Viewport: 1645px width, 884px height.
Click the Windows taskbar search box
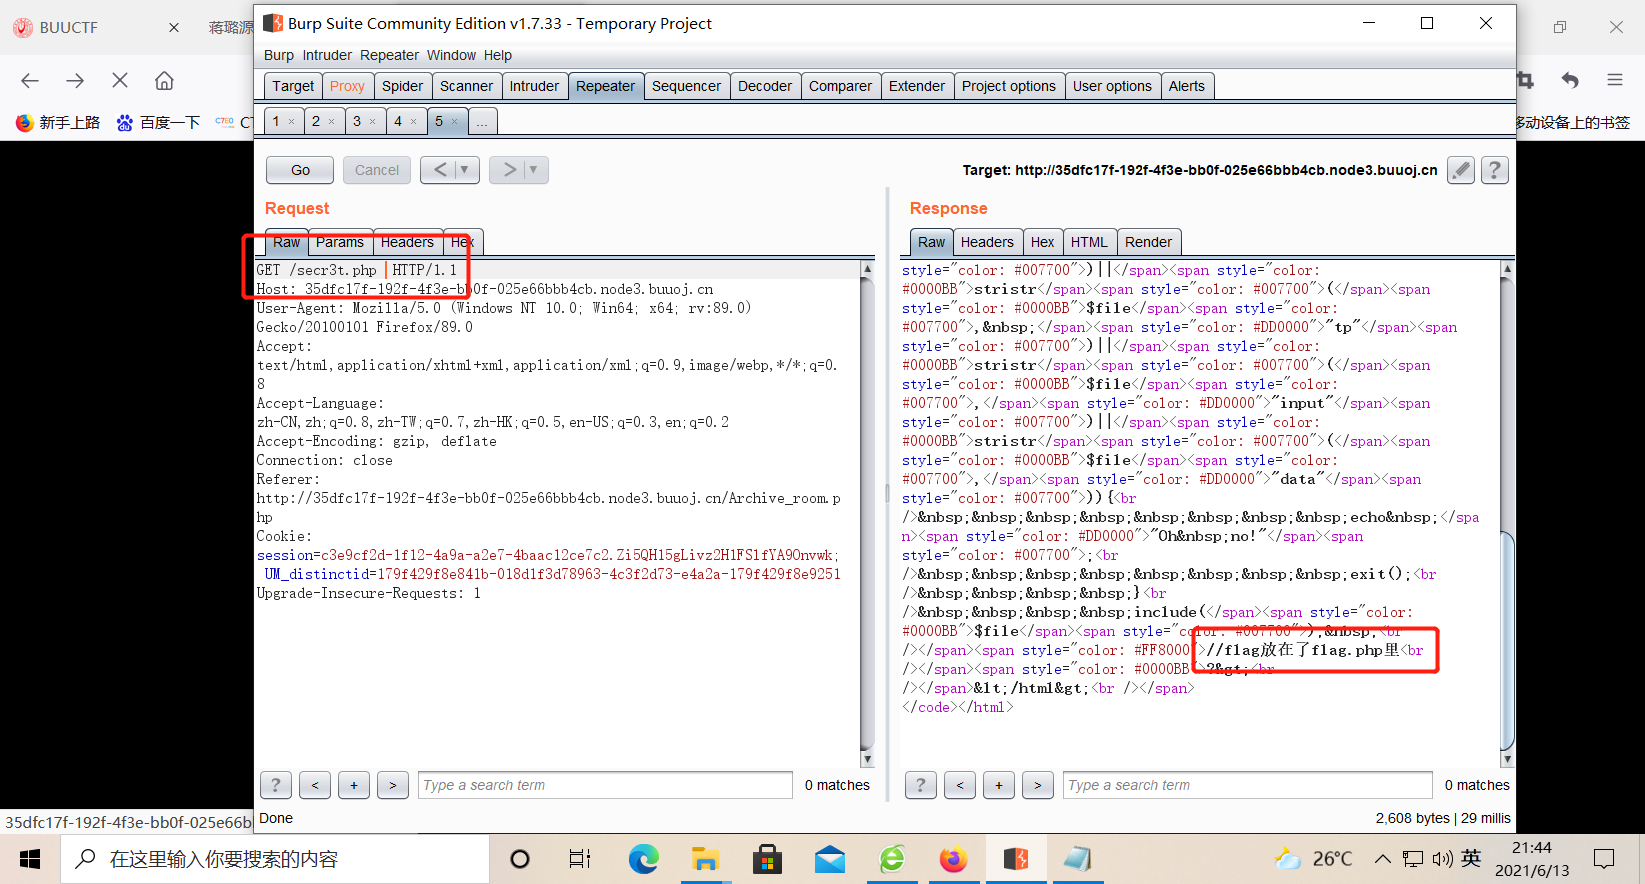point(275,859)
